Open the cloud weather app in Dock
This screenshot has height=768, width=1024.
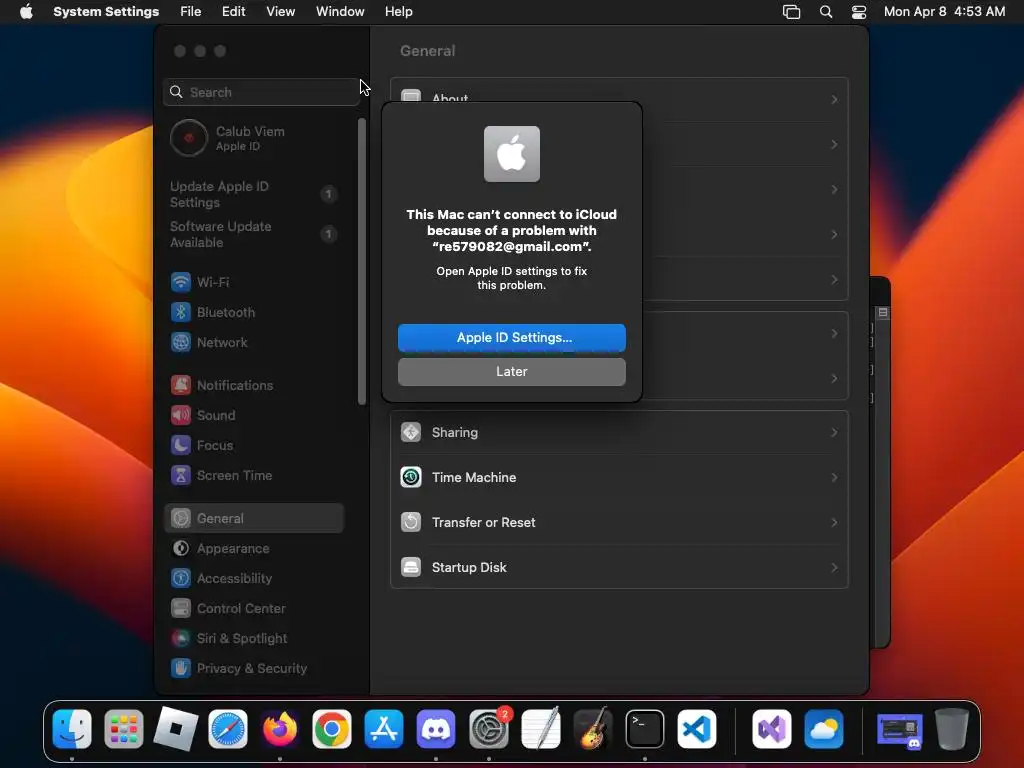click(824, 729)
